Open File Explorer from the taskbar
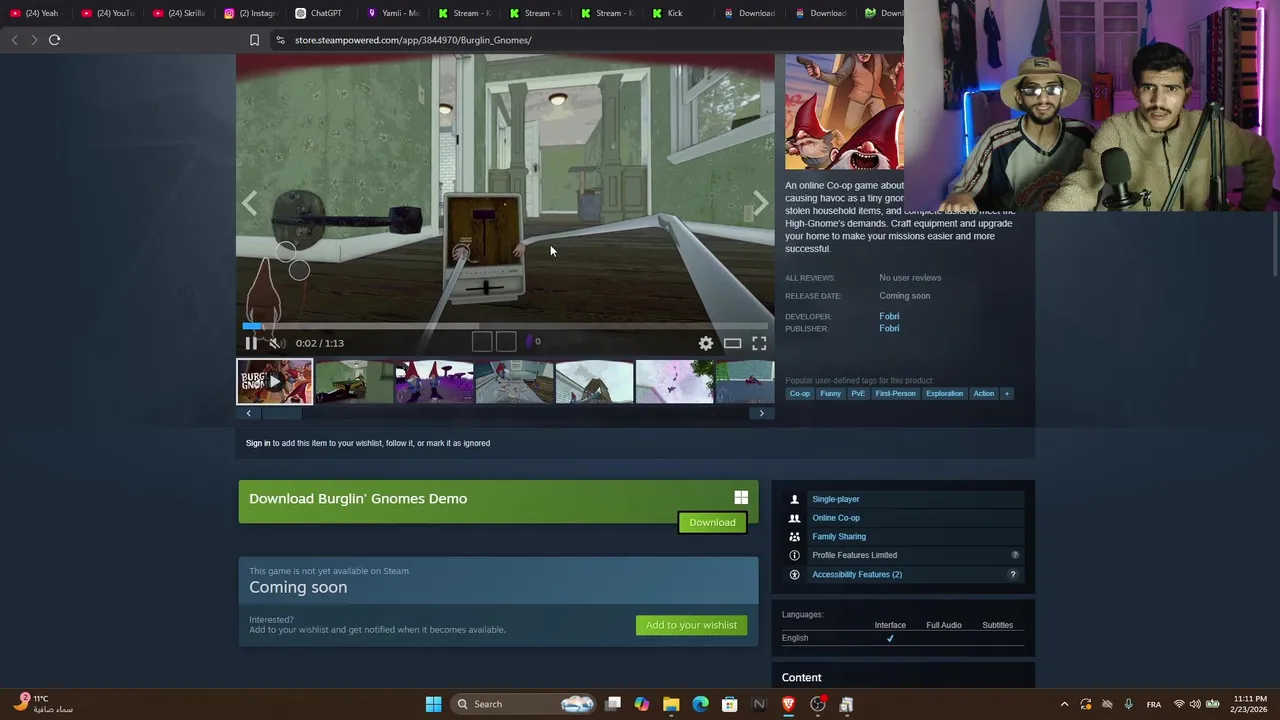 [671, 704]
